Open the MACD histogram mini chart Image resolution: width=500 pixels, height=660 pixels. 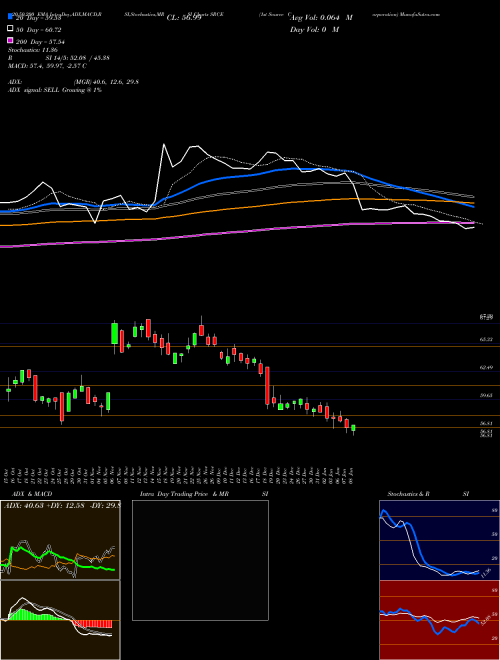60,620
